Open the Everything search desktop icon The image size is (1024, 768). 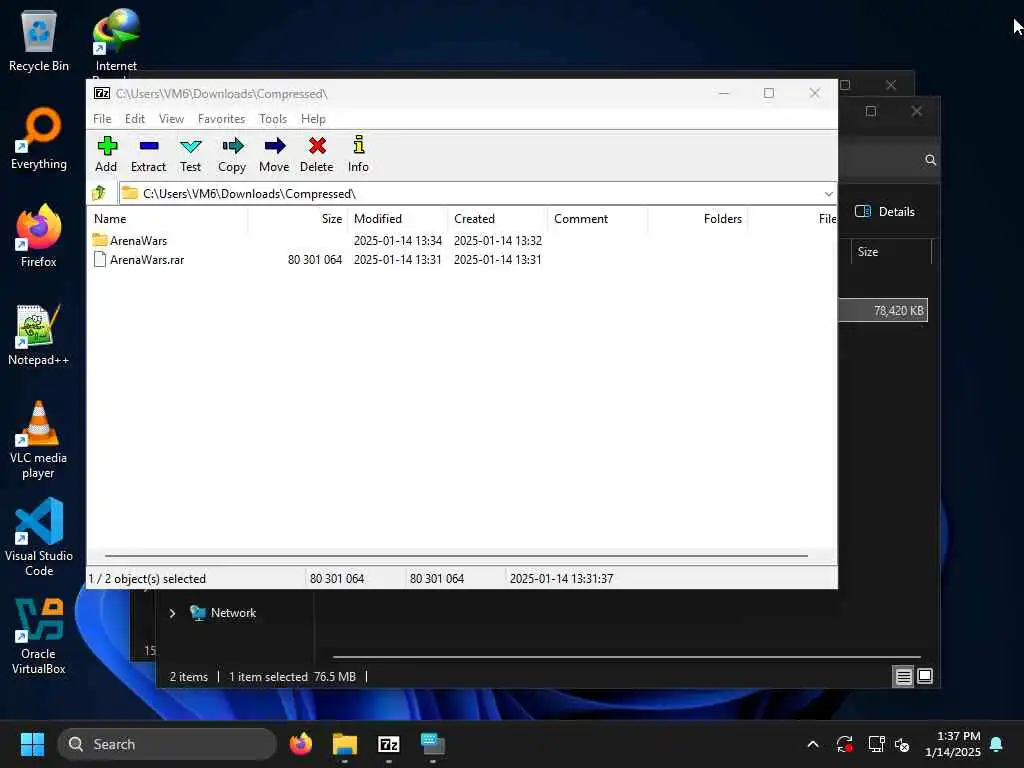(x=39, y=138)
